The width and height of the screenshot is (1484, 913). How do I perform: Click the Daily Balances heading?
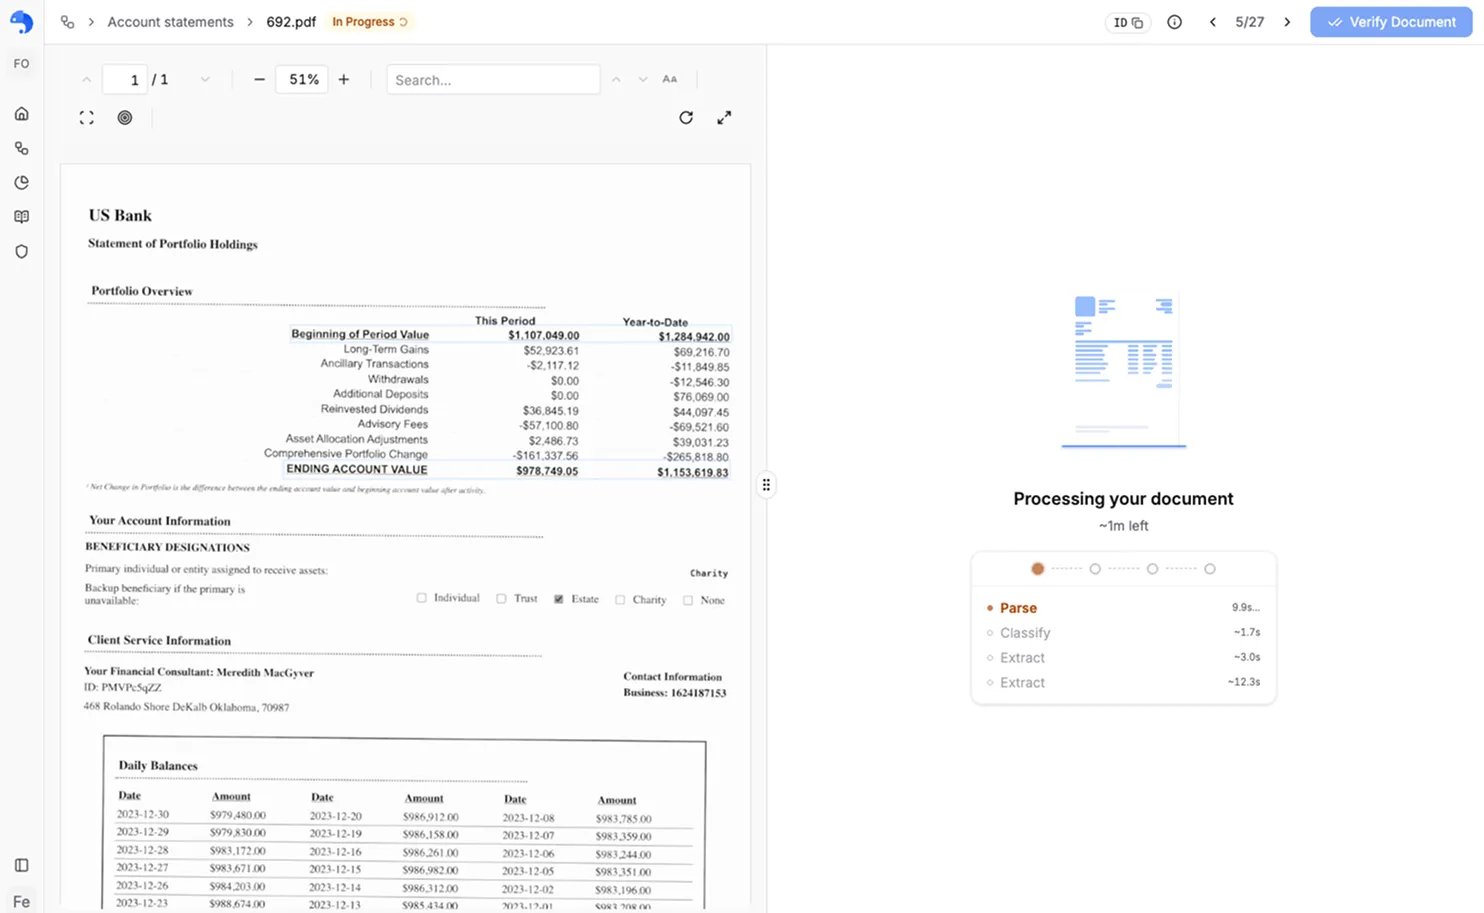158,766
